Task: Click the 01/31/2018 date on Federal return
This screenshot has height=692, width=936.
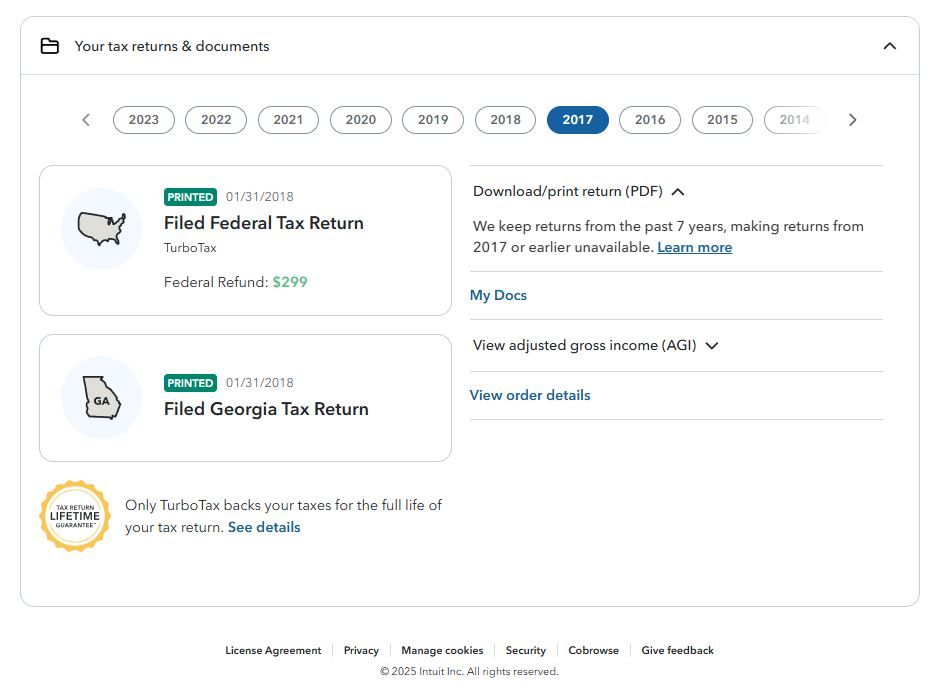Action: tap(260, 197)
